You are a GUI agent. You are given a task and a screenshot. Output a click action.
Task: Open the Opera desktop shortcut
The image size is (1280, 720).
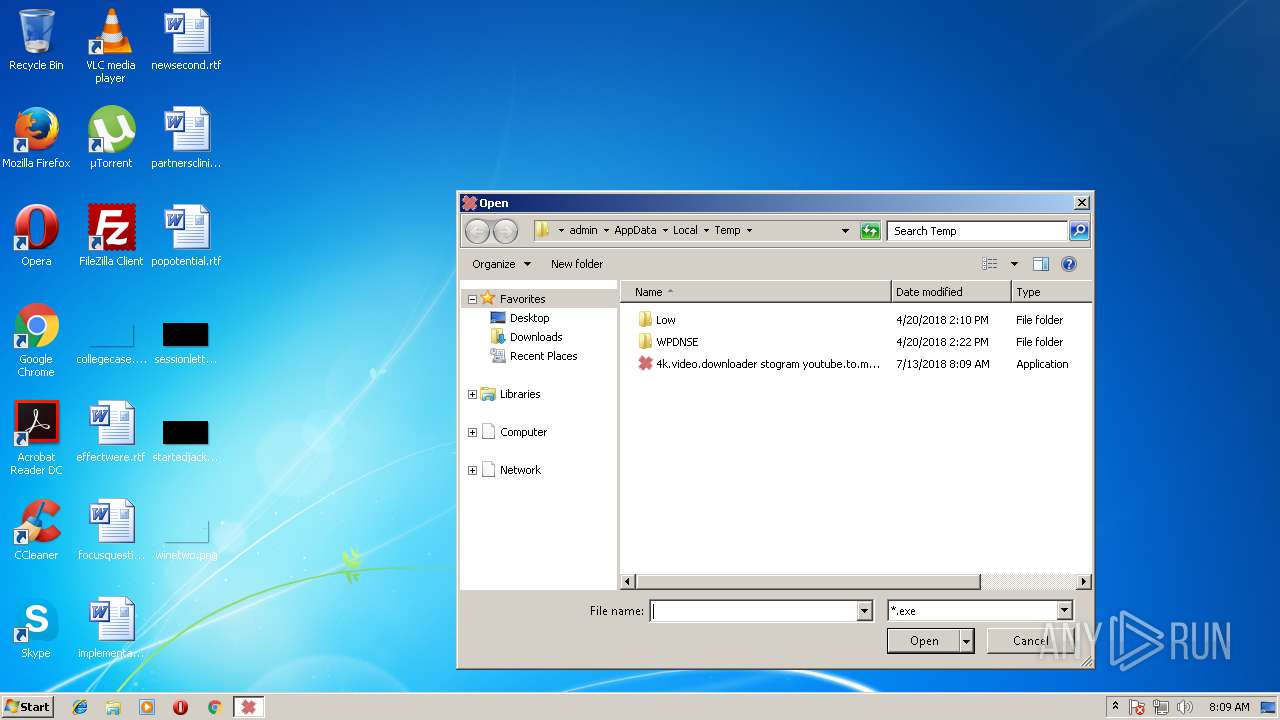(x=36, y=236)
